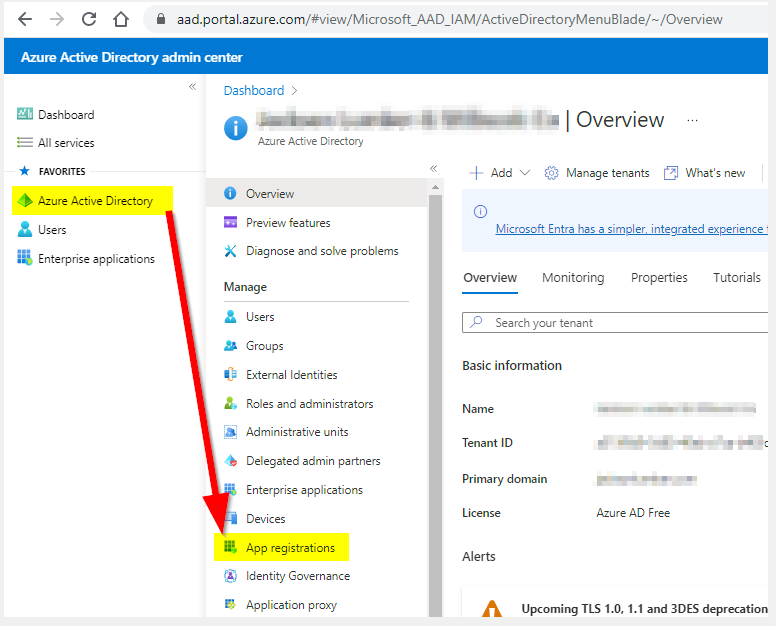Switch to the Monitoring tab
The width and height of the screenshot is (776, 626).
point(573,278)
